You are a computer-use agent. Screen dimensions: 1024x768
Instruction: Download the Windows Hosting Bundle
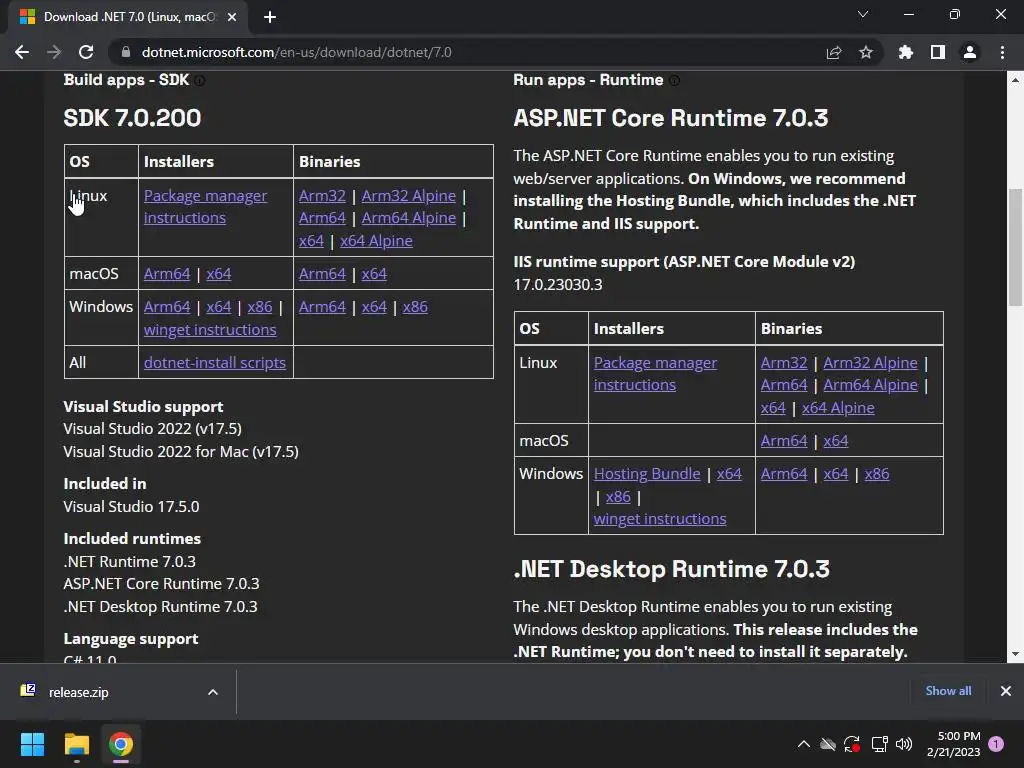click(647, 473)
